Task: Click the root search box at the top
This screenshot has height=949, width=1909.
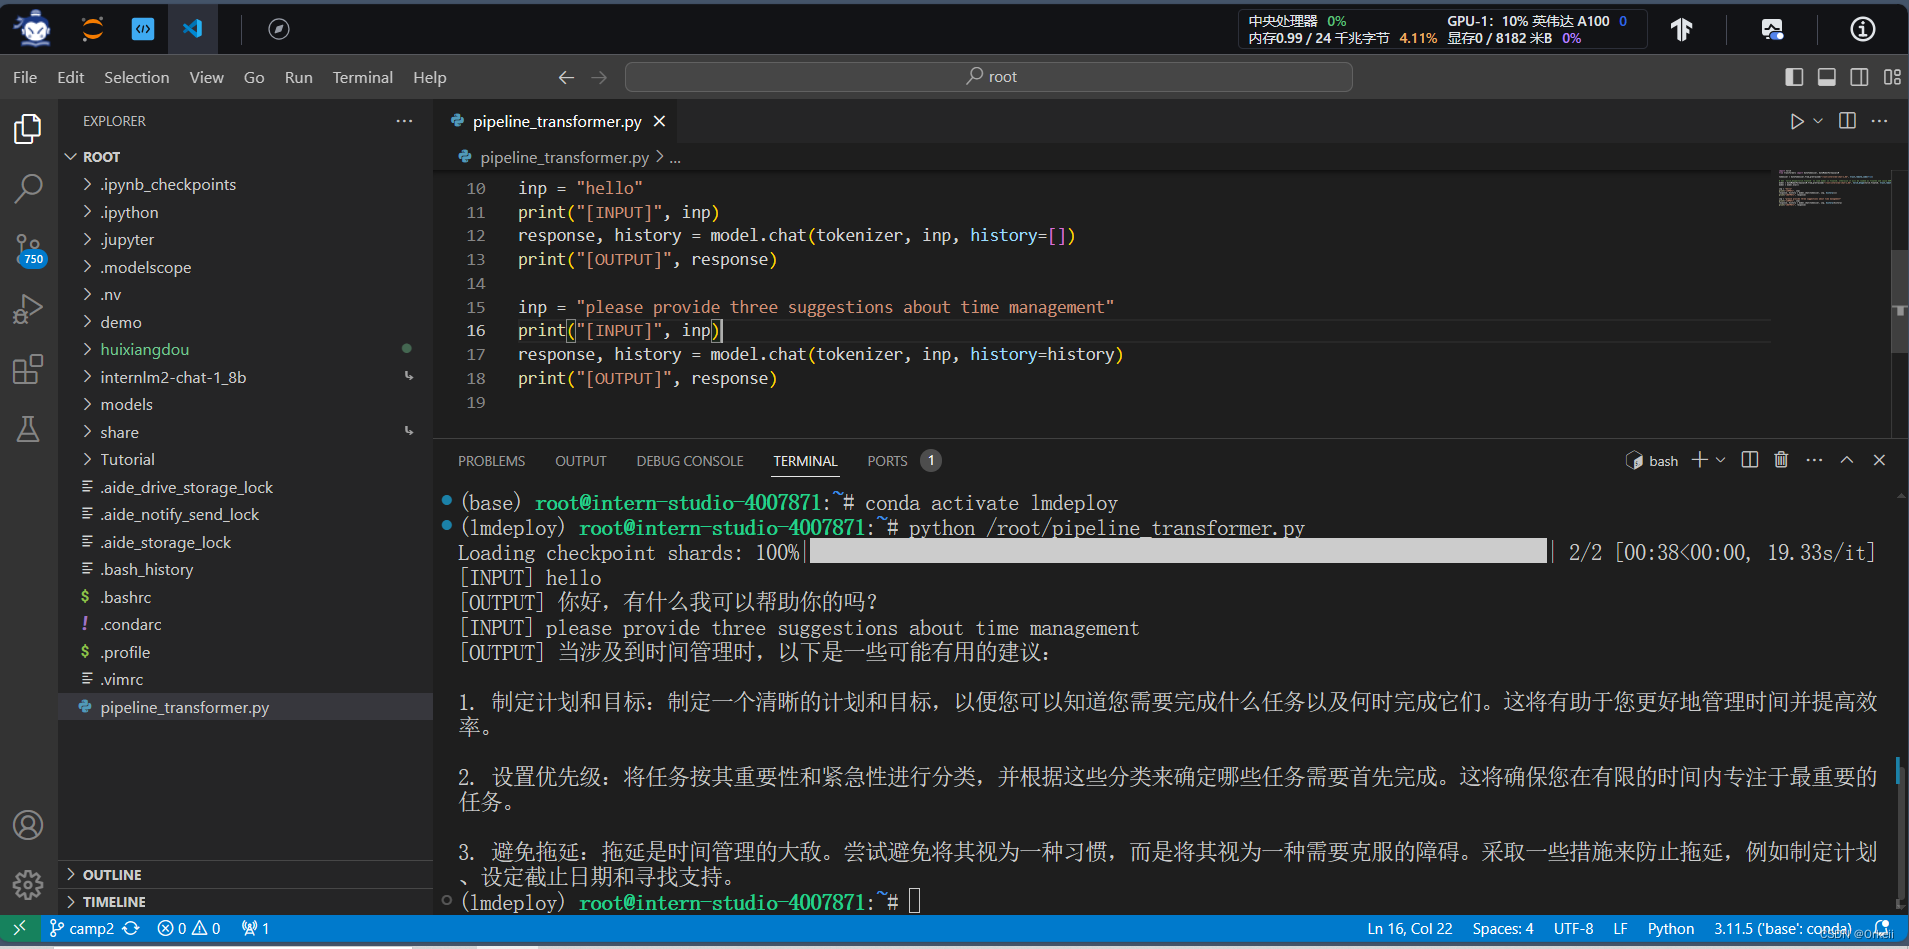Action: 988,76
